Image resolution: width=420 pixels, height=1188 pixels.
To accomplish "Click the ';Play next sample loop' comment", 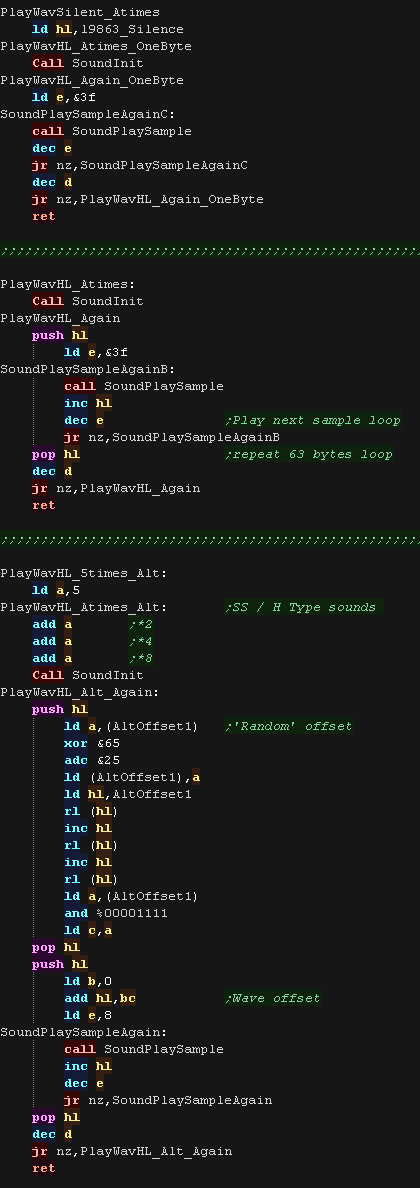I will pyautogui.click(x=312, y=420).
